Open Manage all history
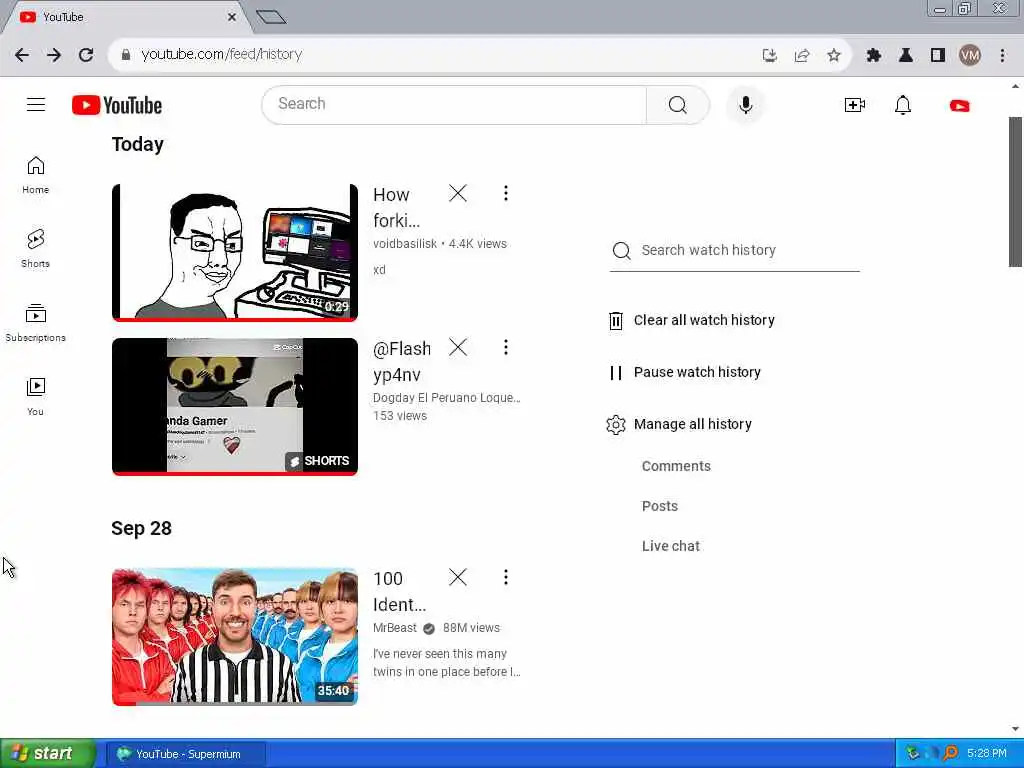 [679, 424]
